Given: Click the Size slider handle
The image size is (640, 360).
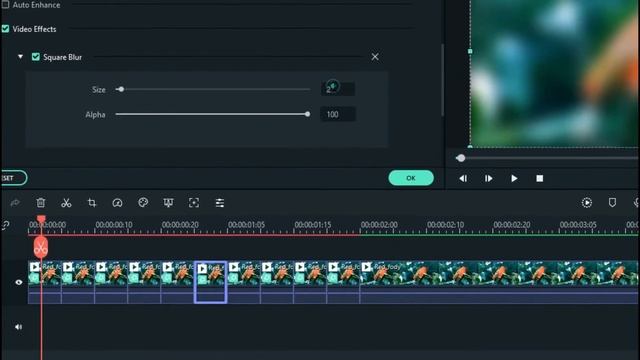Looking at the screenshot, I should coord(120,89).
